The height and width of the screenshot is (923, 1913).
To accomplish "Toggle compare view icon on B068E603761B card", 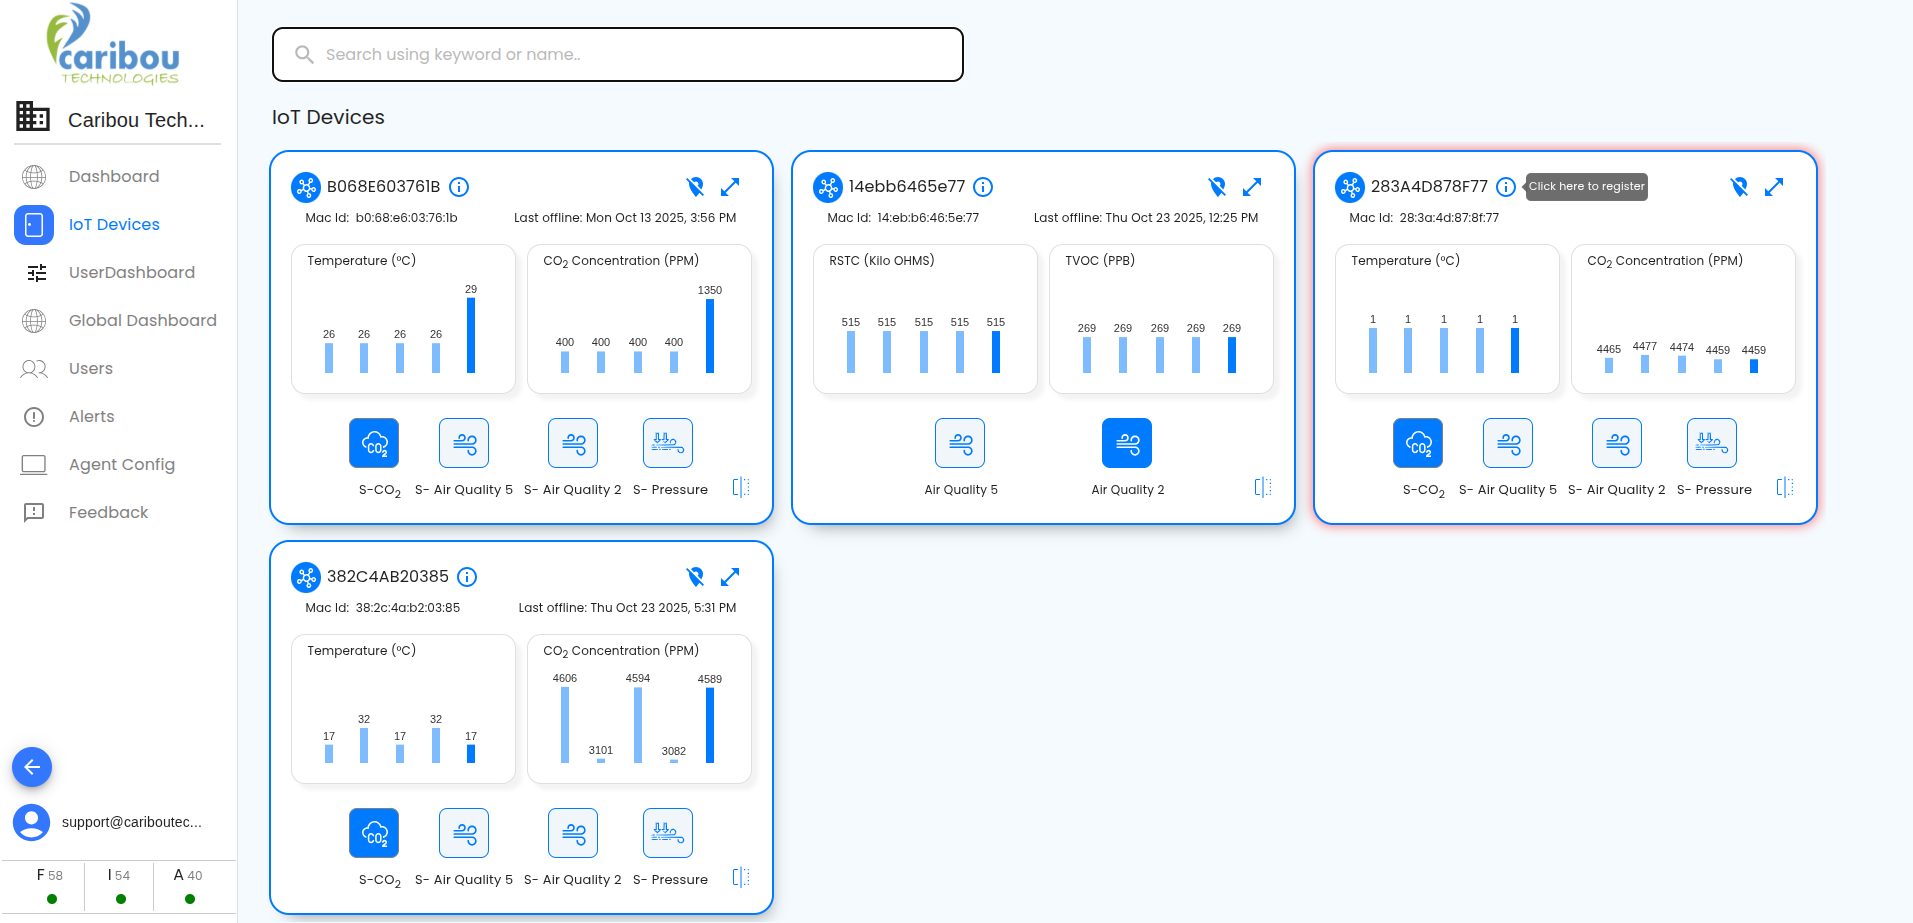I will (x=741, y=487).
